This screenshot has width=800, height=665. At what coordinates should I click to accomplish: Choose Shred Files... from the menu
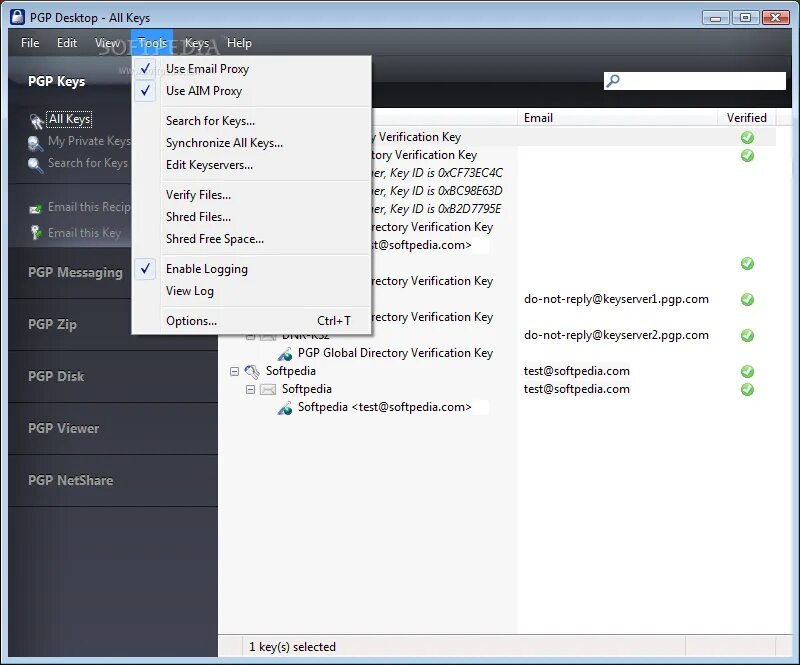[x=251, y=217]
